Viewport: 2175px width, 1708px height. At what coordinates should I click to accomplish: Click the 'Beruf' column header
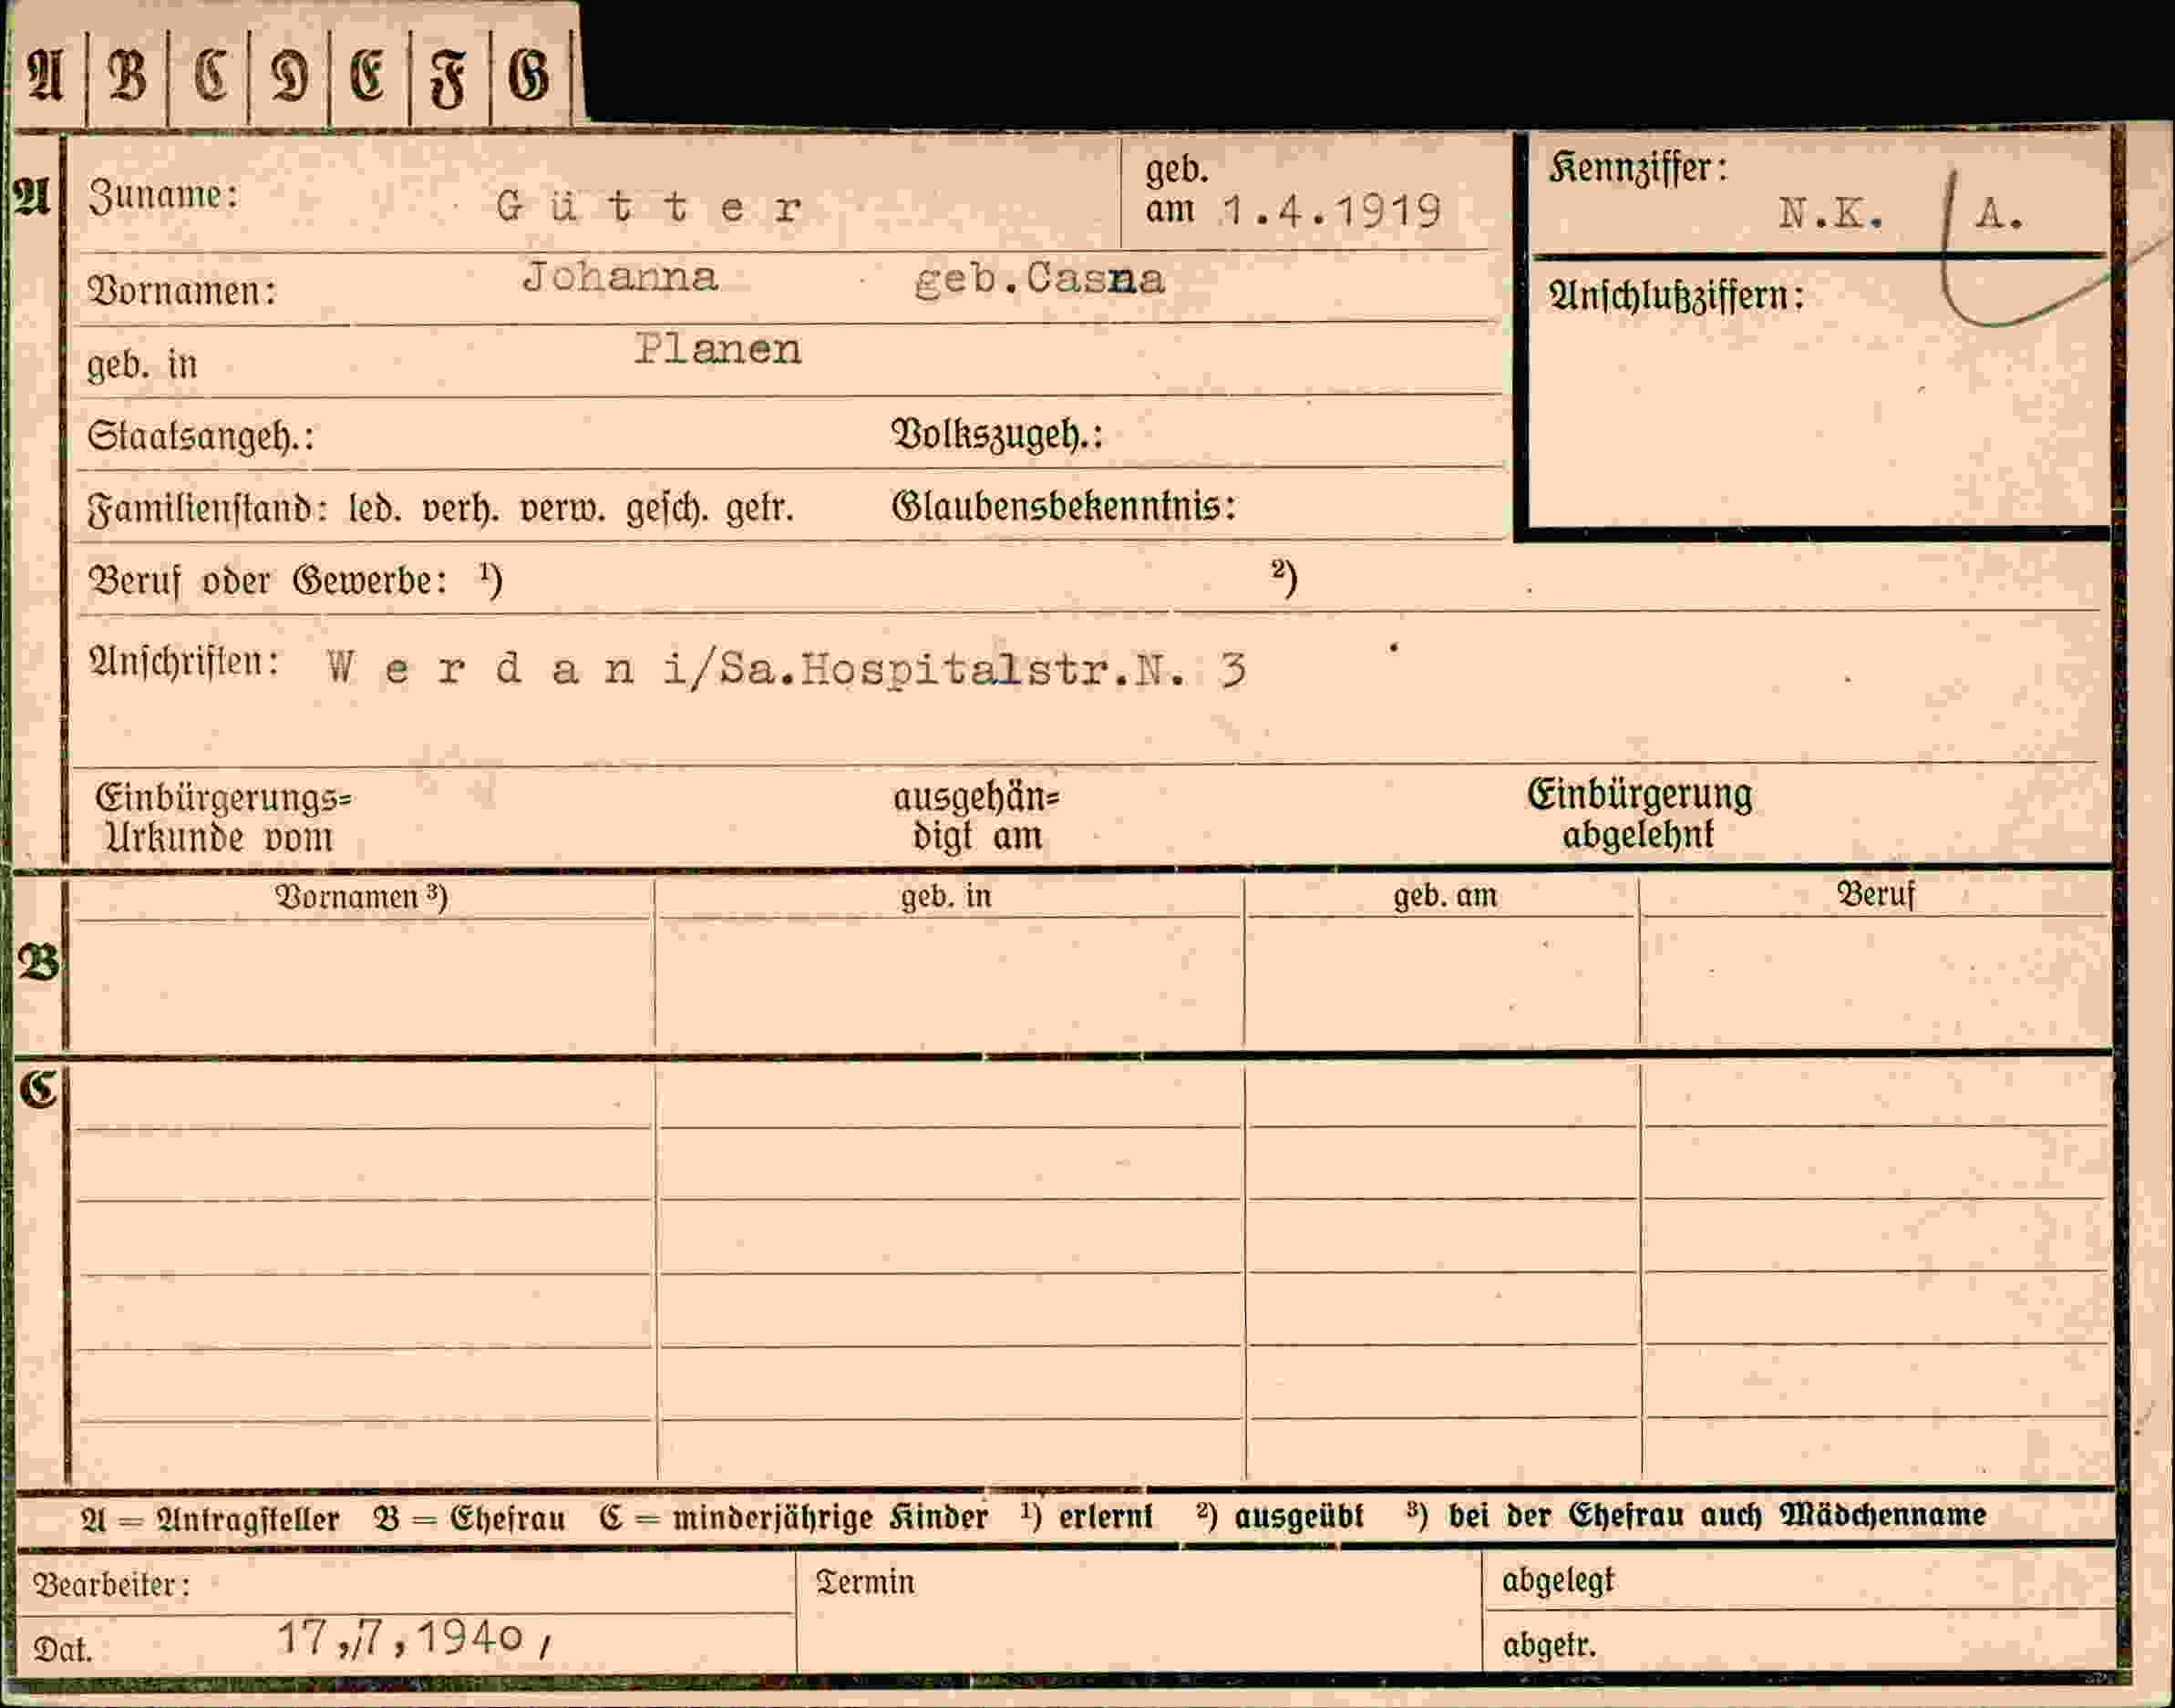[1876, 893]
